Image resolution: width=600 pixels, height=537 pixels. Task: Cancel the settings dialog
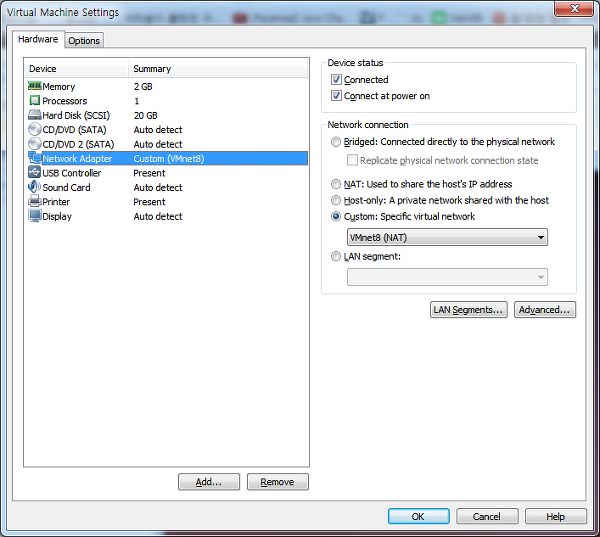coord(487,516)
